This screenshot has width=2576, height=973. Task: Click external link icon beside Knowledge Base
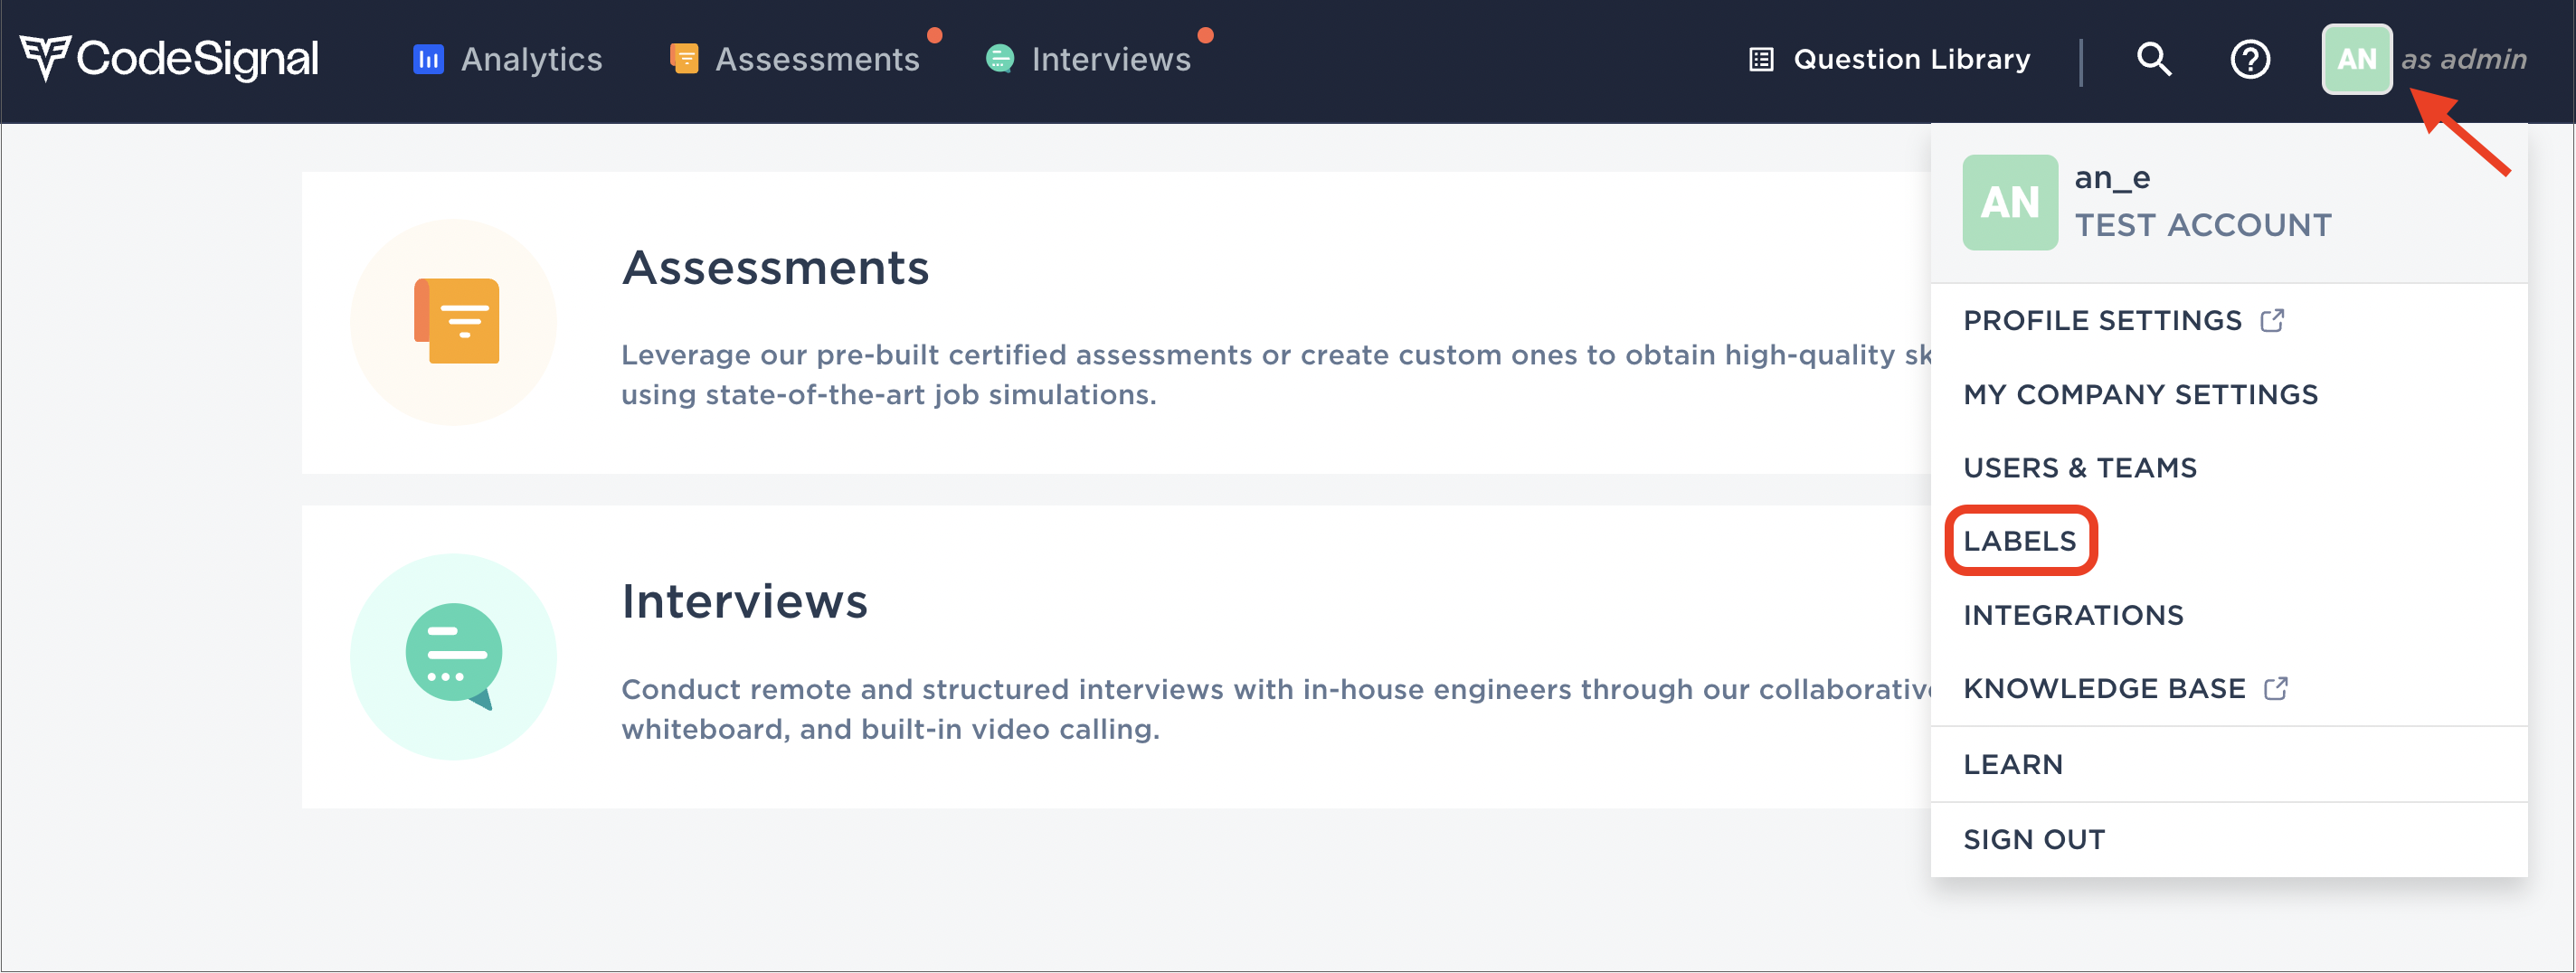[2276, 689]
